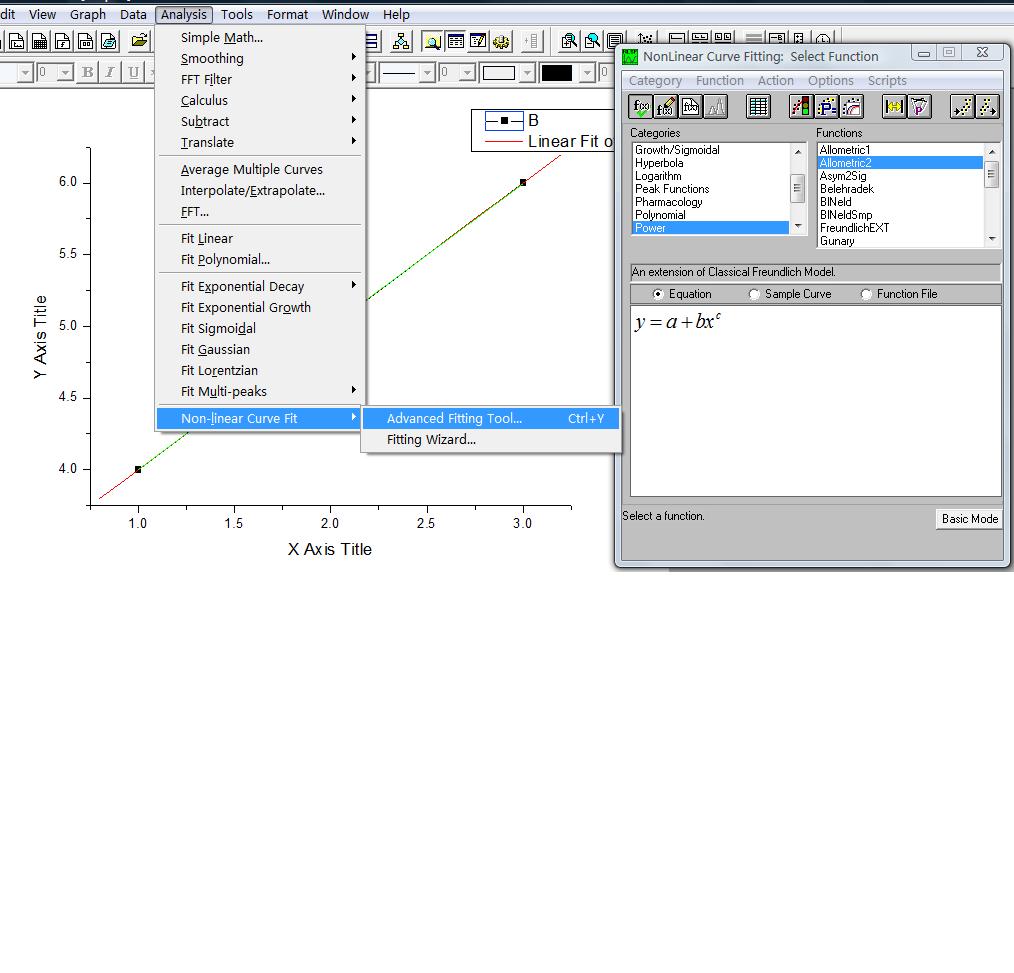The width and height of the screenshot is (1014, 973).
Task: Expand the Calculus submenu
Action: (x=261, y=100)
